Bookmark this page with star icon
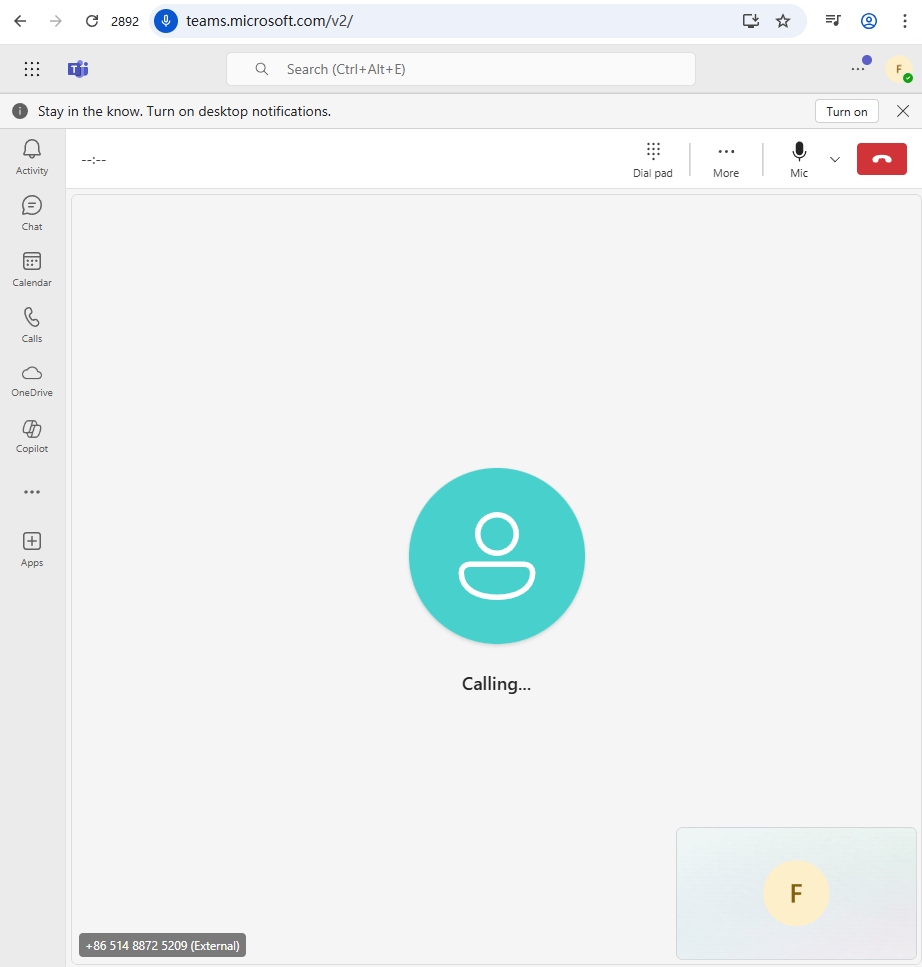Image resolution: width=922 pixels, height=967 pixels. point(783,21)
